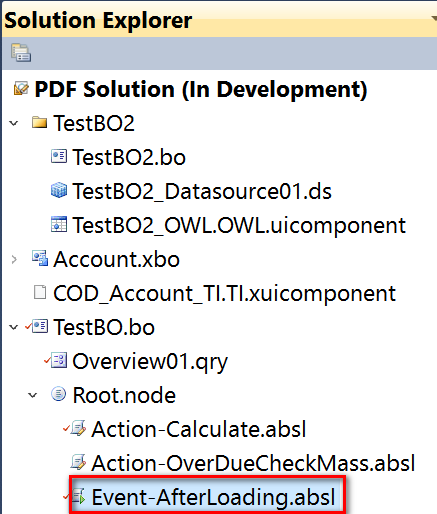Image resolution: width=437 pixels, height=514 pixels.
Task: Click the Properties toolbar icon under Solution Explorer
Action: point(21,53)
